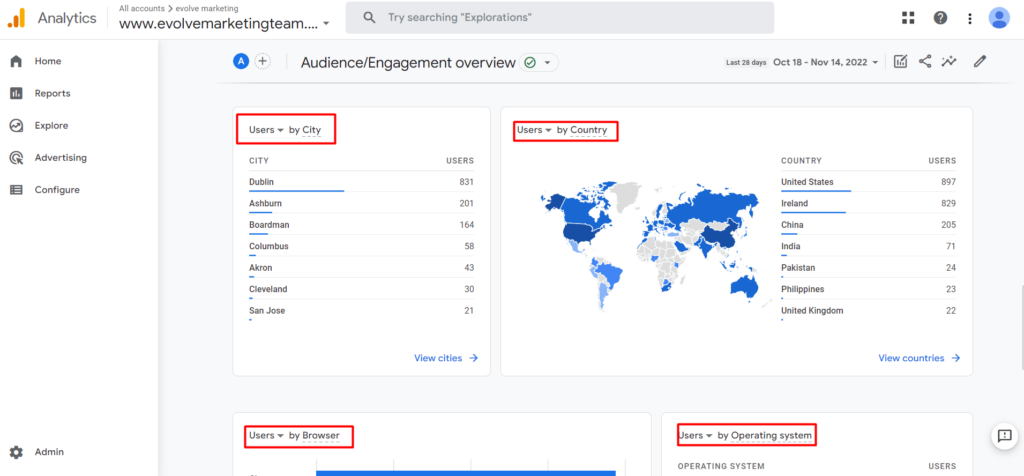The height and width of the screenshot is (476, 1024).
Task: Select the Columbus city row
Action: pyautogui.click(x=361, y=247)
